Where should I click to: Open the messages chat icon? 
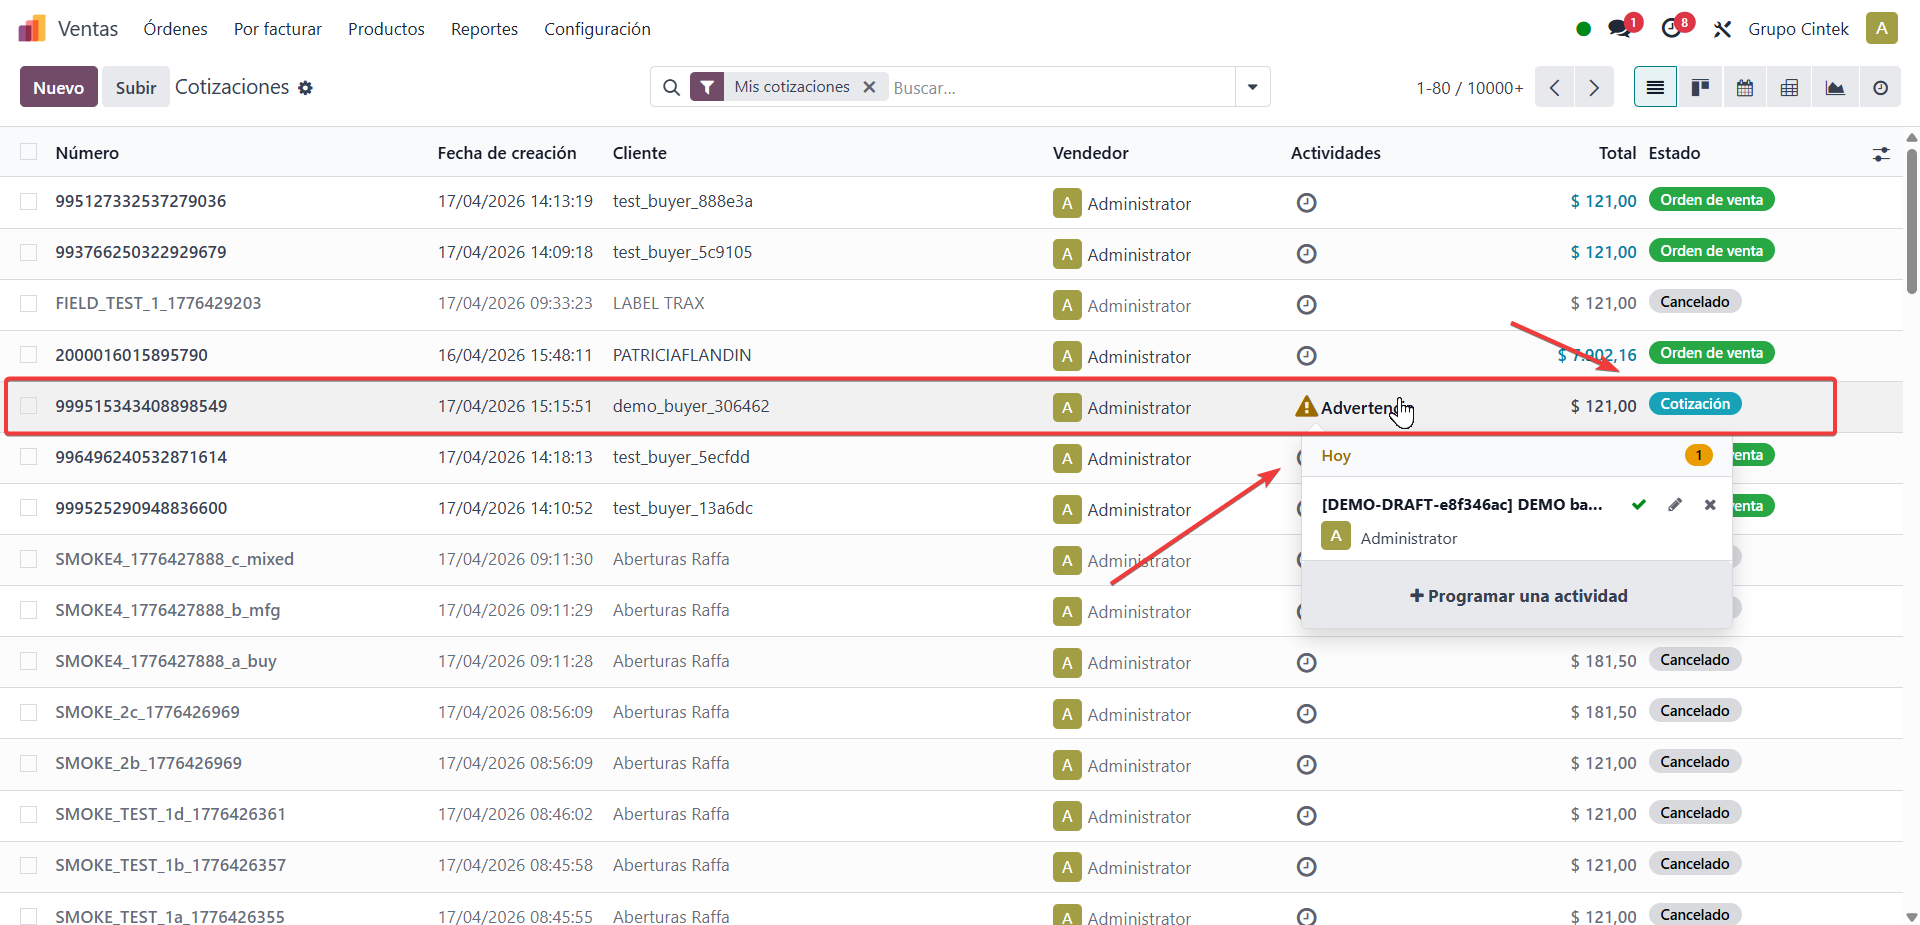click(1620, 29)
